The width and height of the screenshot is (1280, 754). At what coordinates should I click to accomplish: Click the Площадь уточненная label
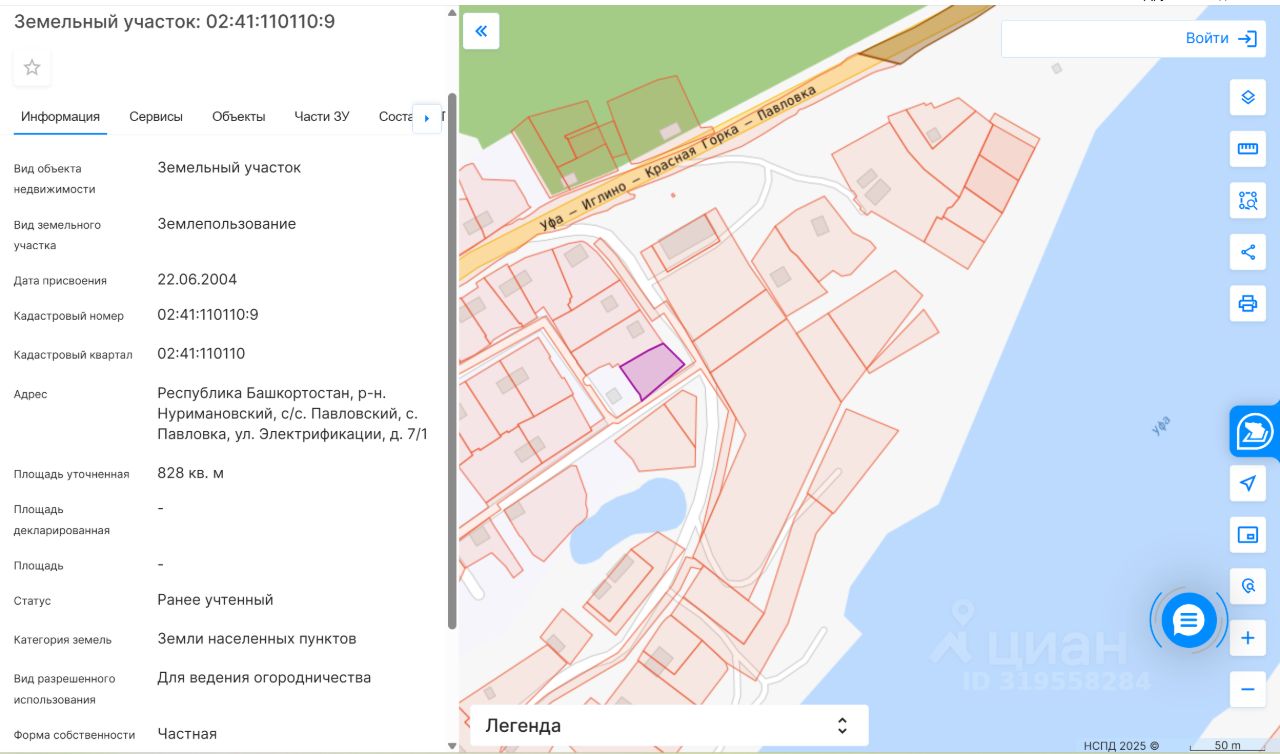coord(72,474)
